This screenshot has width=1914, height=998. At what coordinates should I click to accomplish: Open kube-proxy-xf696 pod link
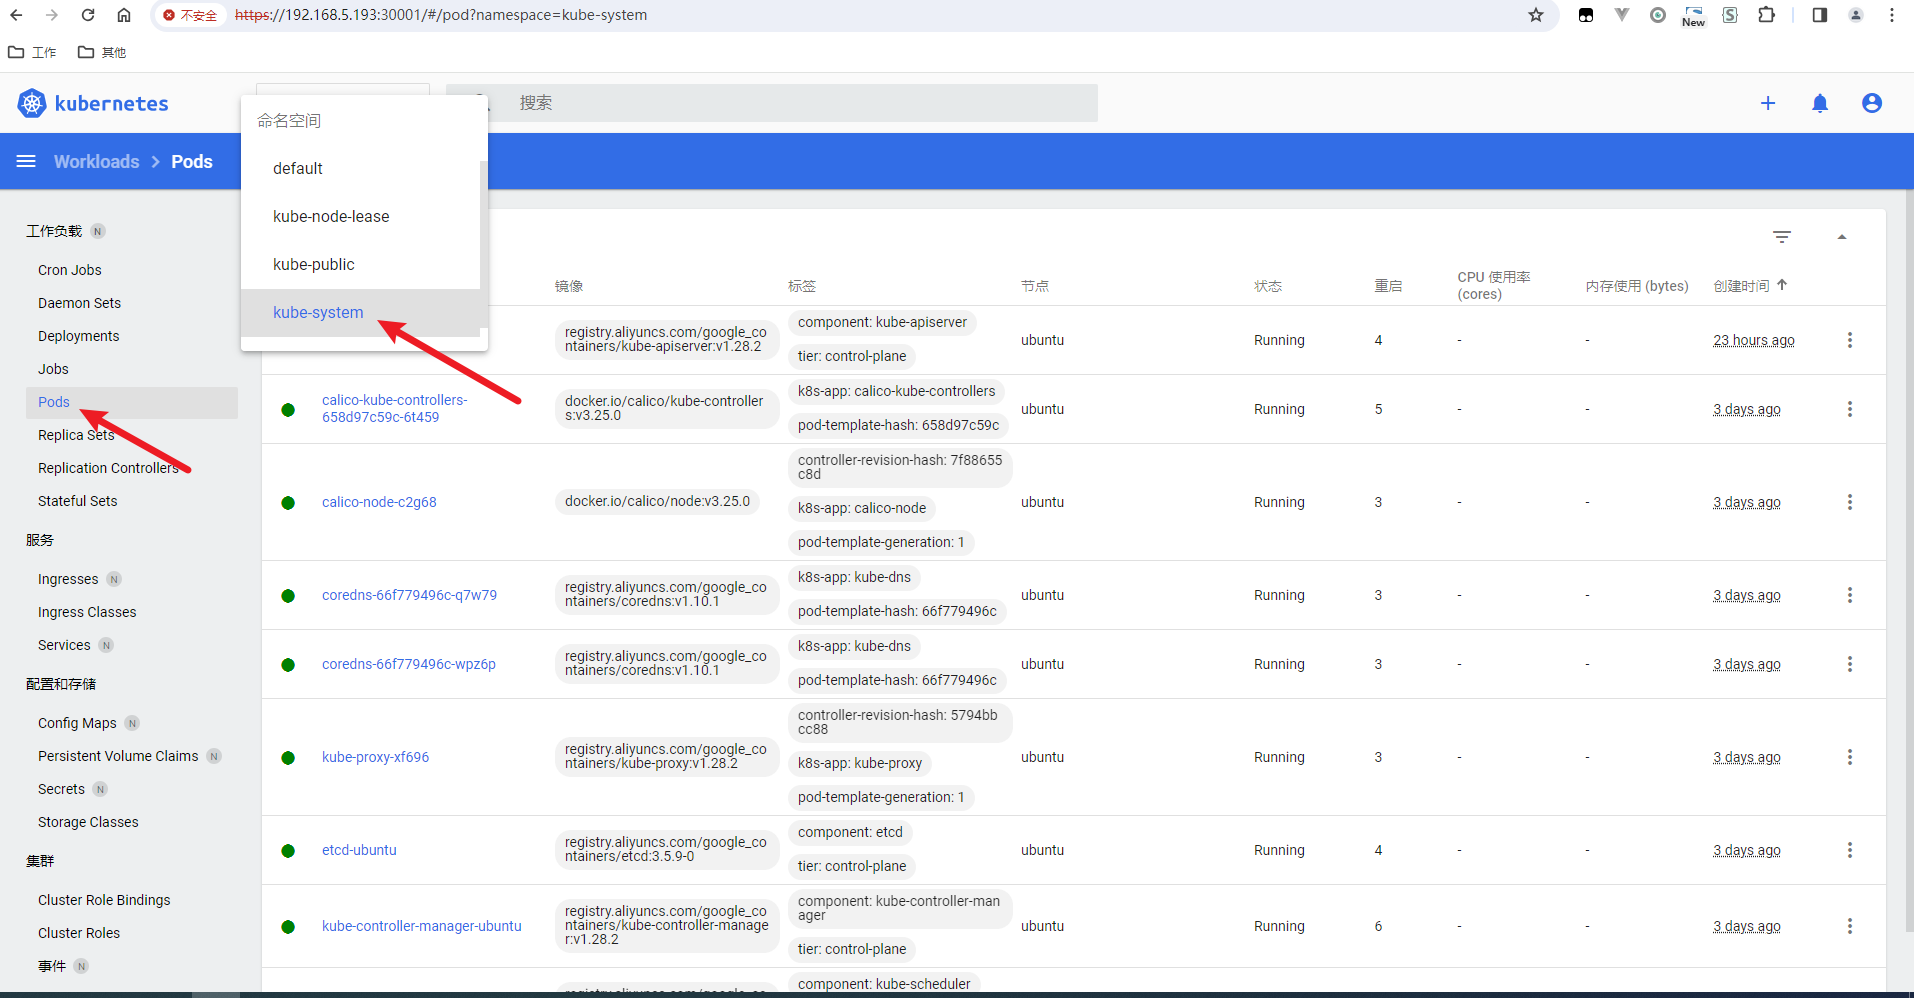click(375, 757)
